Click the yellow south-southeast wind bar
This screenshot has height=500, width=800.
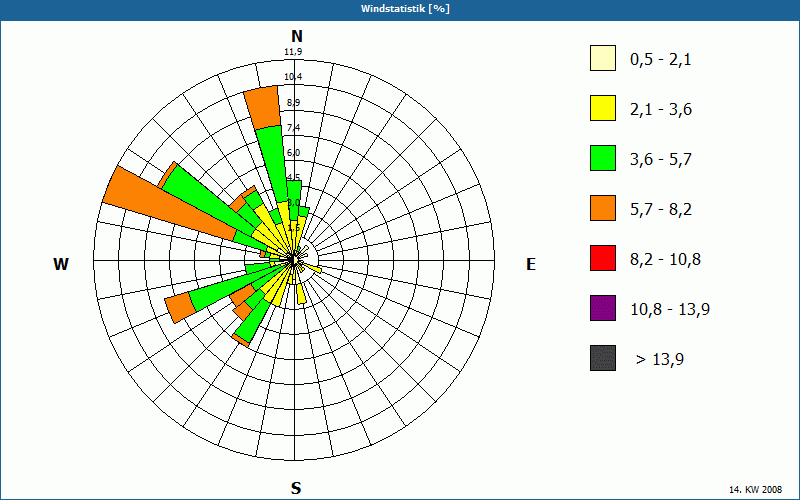pos(301,294)
